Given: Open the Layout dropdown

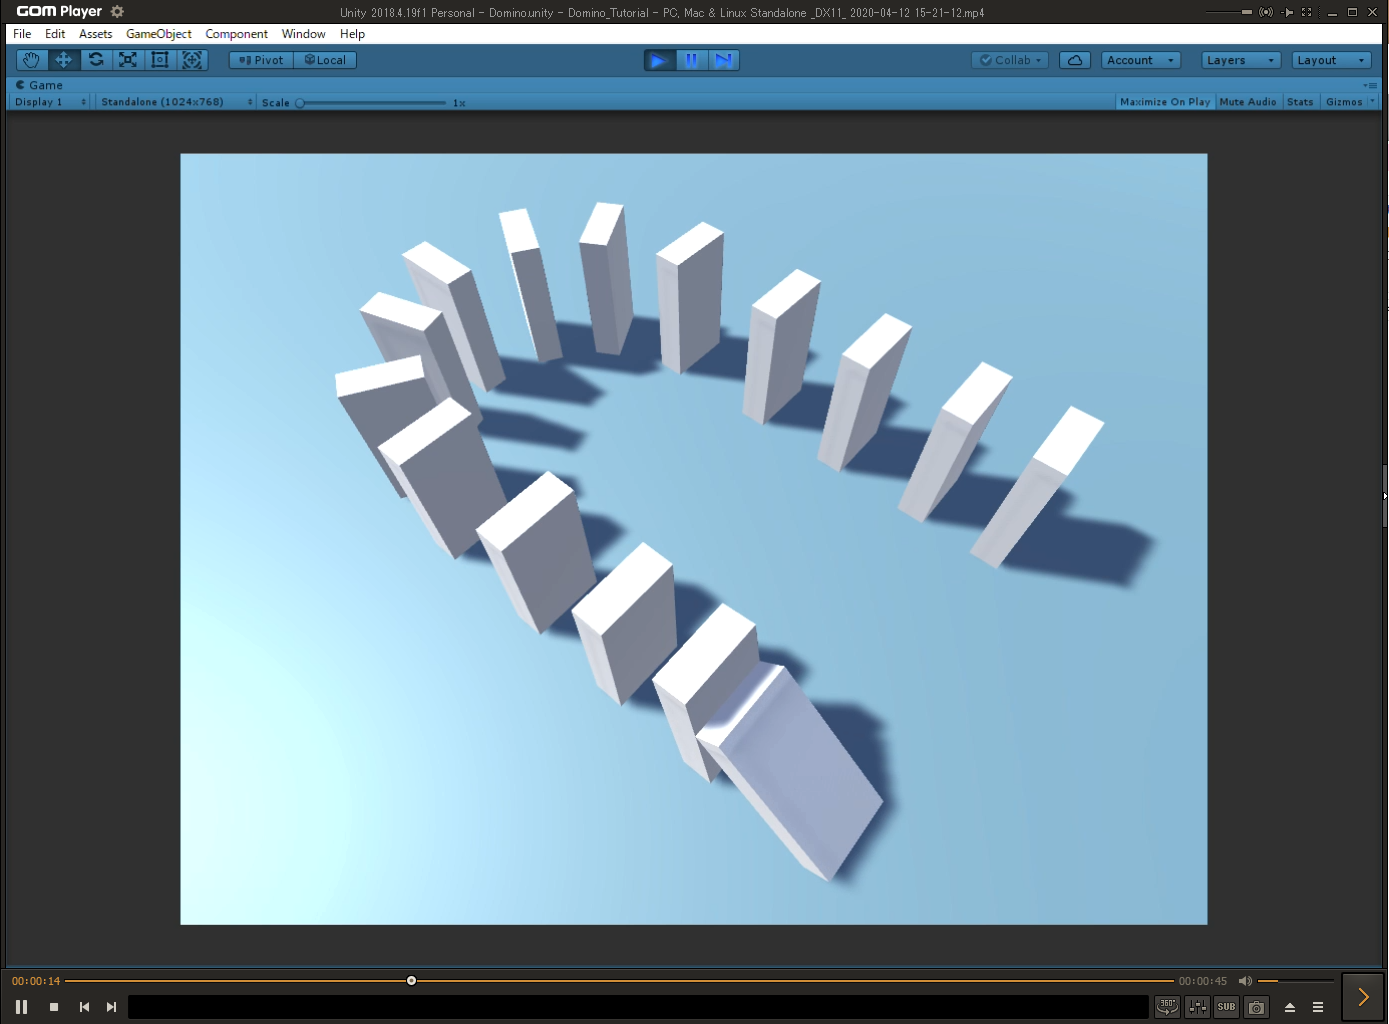Looking at the screenshot, I should tap(1331, 60).
